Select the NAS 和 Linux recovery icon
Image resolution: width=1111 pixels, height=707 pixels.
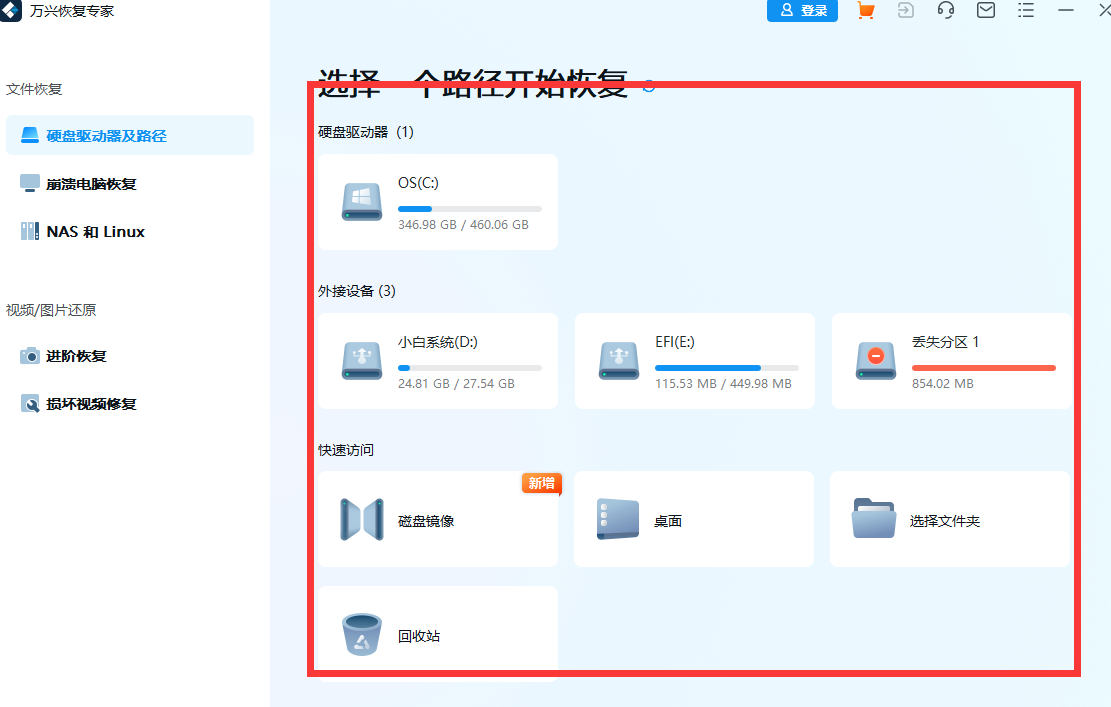30,231
